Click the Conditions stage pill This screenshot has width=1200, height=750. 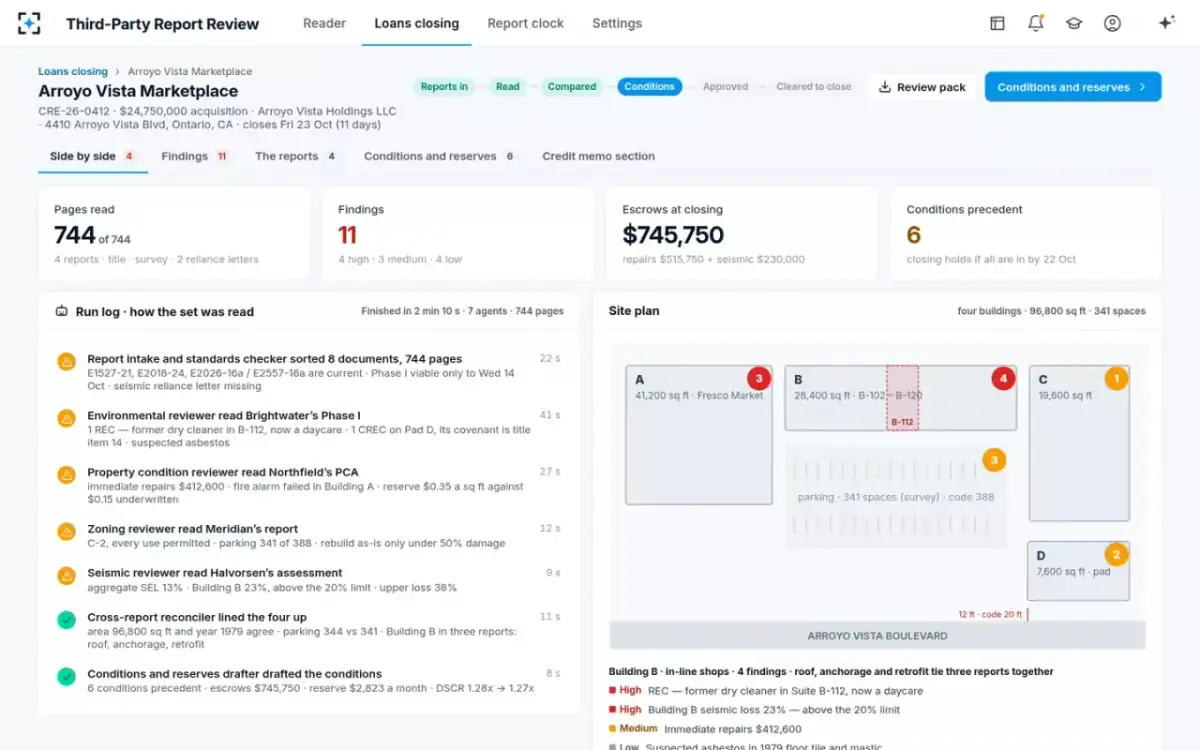coord(650,87)
